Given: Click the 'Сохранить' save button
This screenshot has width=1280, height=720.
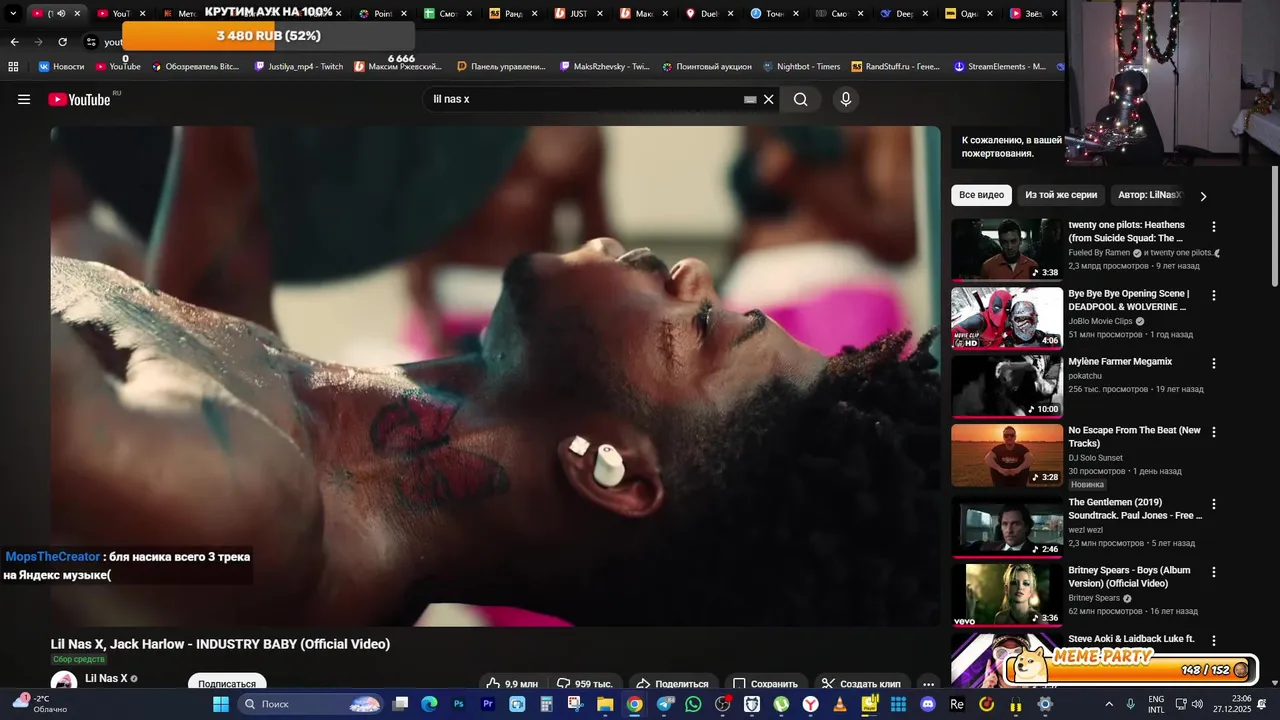Looking at the screenshot, I should (x=765, y=684).
